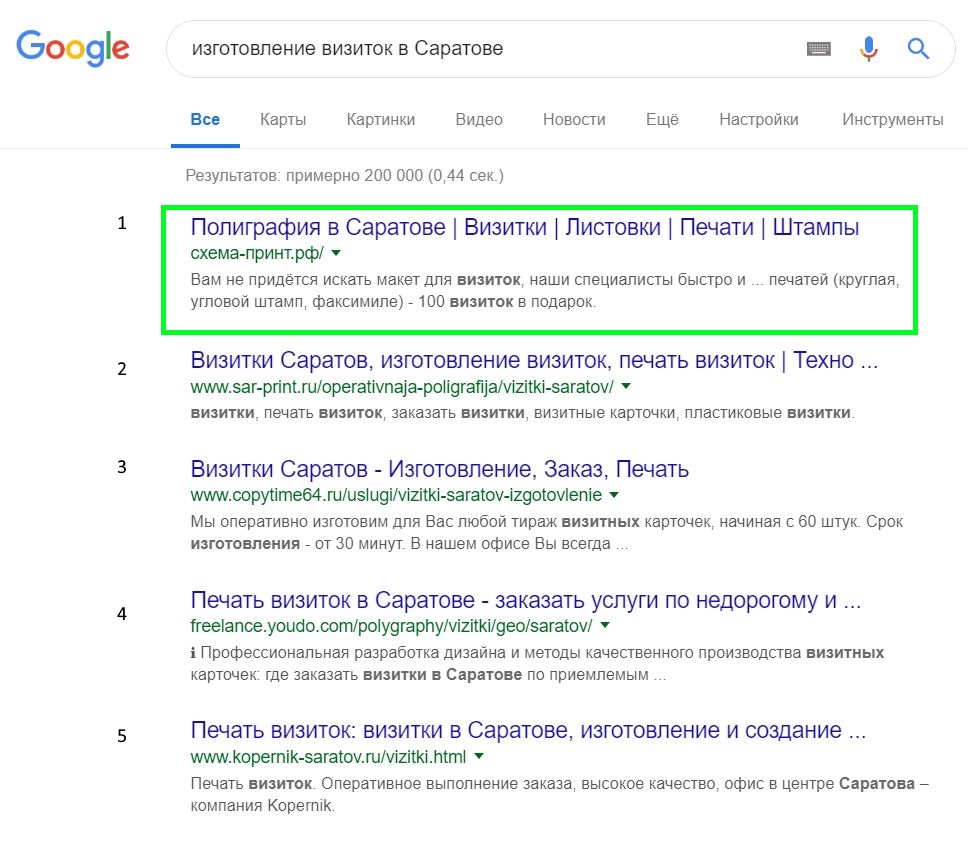968x847 pixels.
Task: Switch to the Карты tab
Action: click(x=283, y=119)
